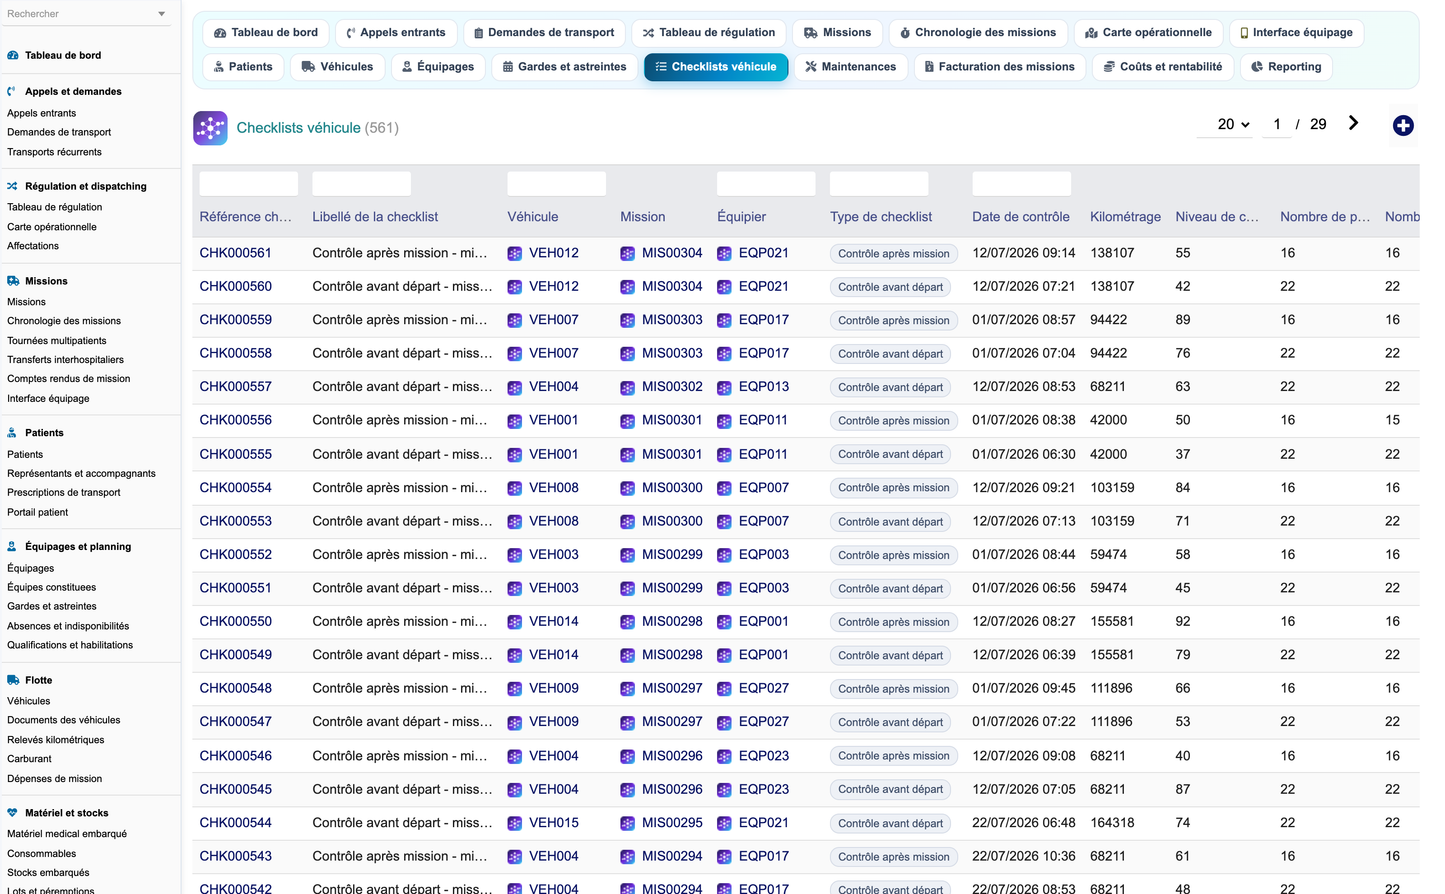Open the Carte opérationnelle tab
The width and height of the screenshot is (1445, 894).
tap(1148, 33)
